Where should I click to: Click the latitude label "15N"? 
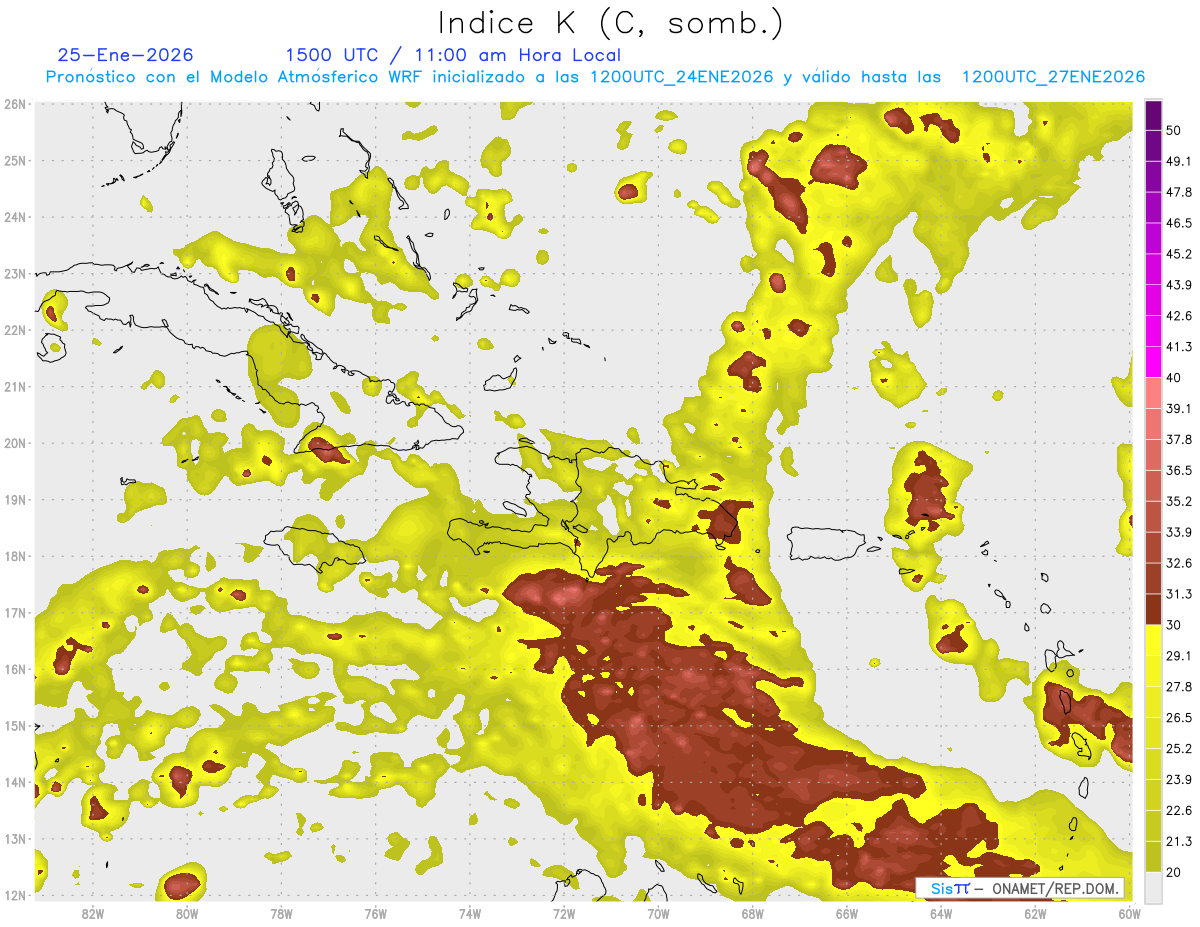[15, 725]
